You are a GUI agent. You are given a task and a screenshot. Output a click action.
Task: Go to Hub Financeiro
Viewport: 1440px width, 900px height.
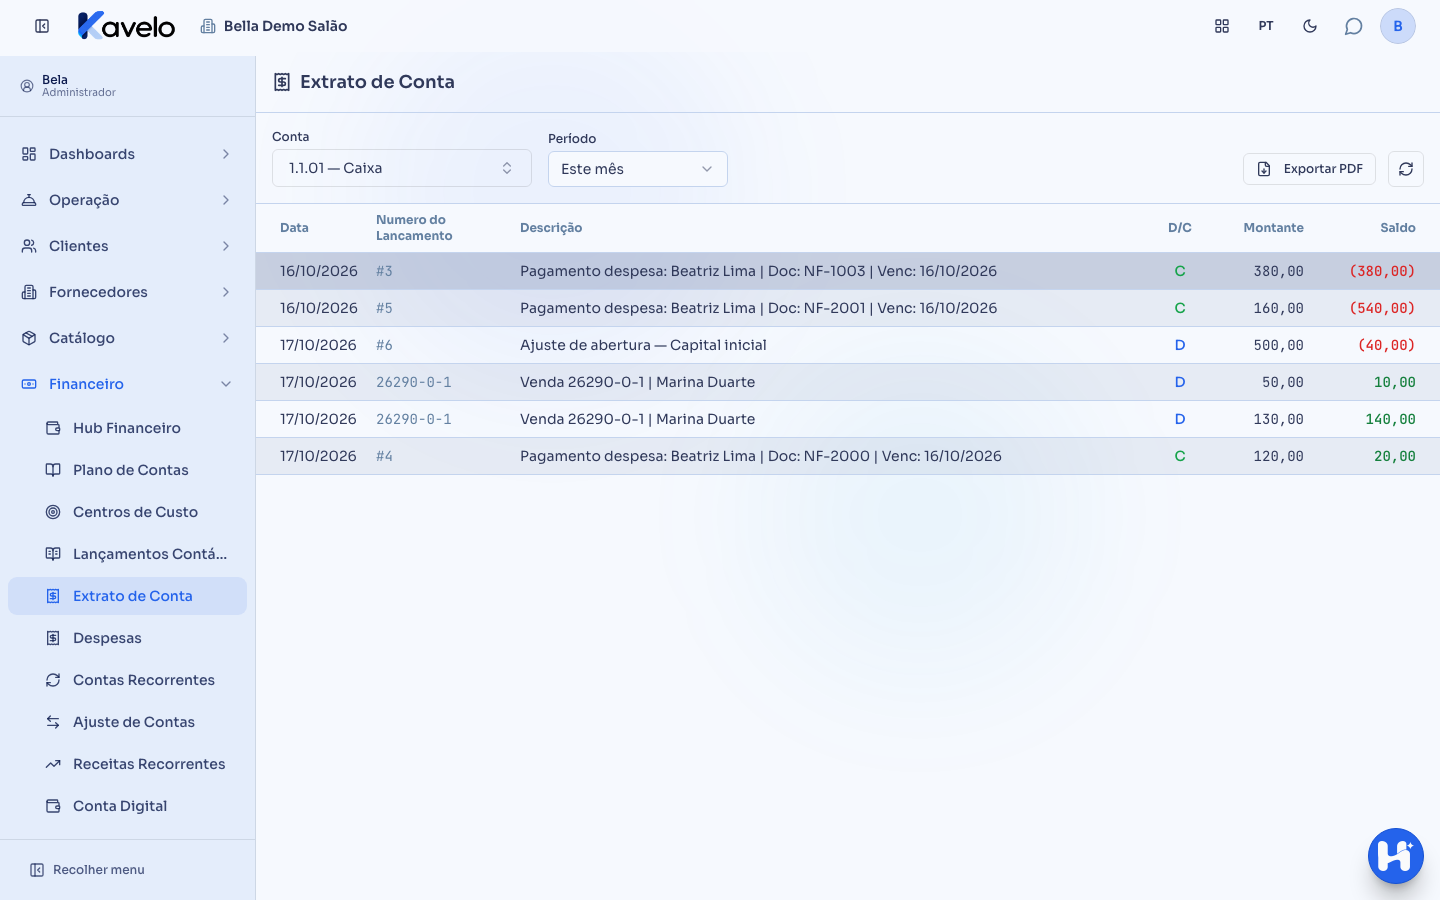coord(127,428)
